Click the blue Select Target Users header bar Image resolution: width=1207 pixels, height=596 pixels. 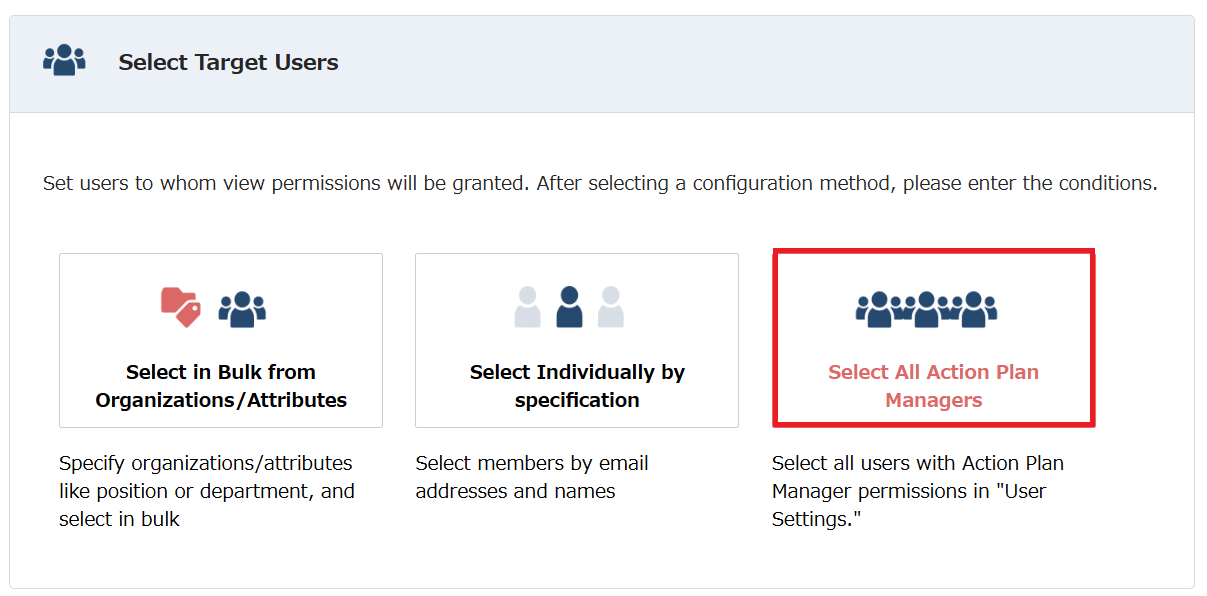(700, 63)
